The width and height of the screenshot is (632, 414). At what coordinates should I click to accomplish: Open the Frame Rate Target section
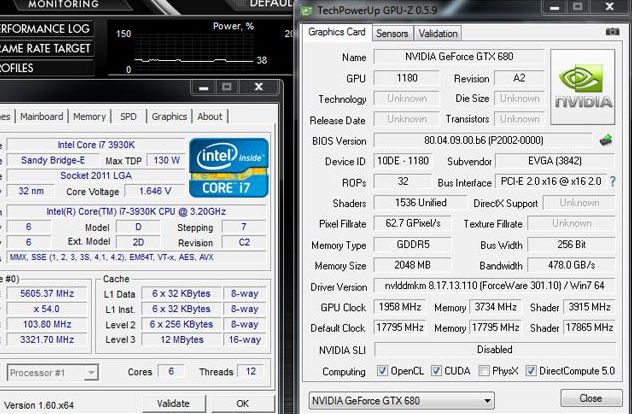point(45,48)
